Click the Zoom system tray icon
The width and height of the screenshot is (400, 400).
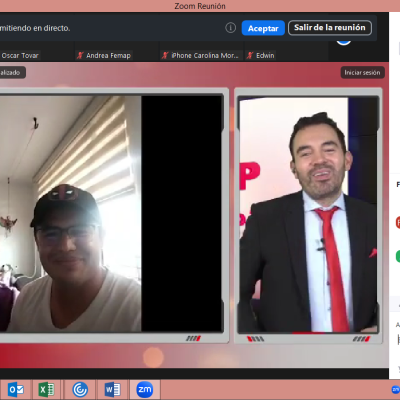[396, 389]
